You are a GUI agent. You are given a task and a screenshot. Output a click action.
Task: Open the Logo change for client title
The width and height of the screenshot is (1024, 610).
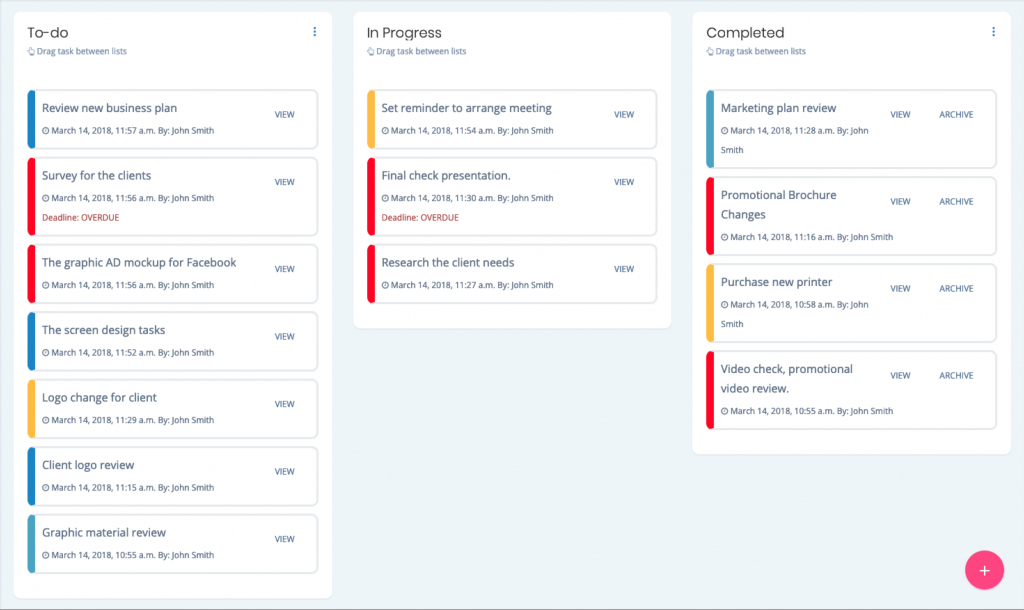pos(99,398)
